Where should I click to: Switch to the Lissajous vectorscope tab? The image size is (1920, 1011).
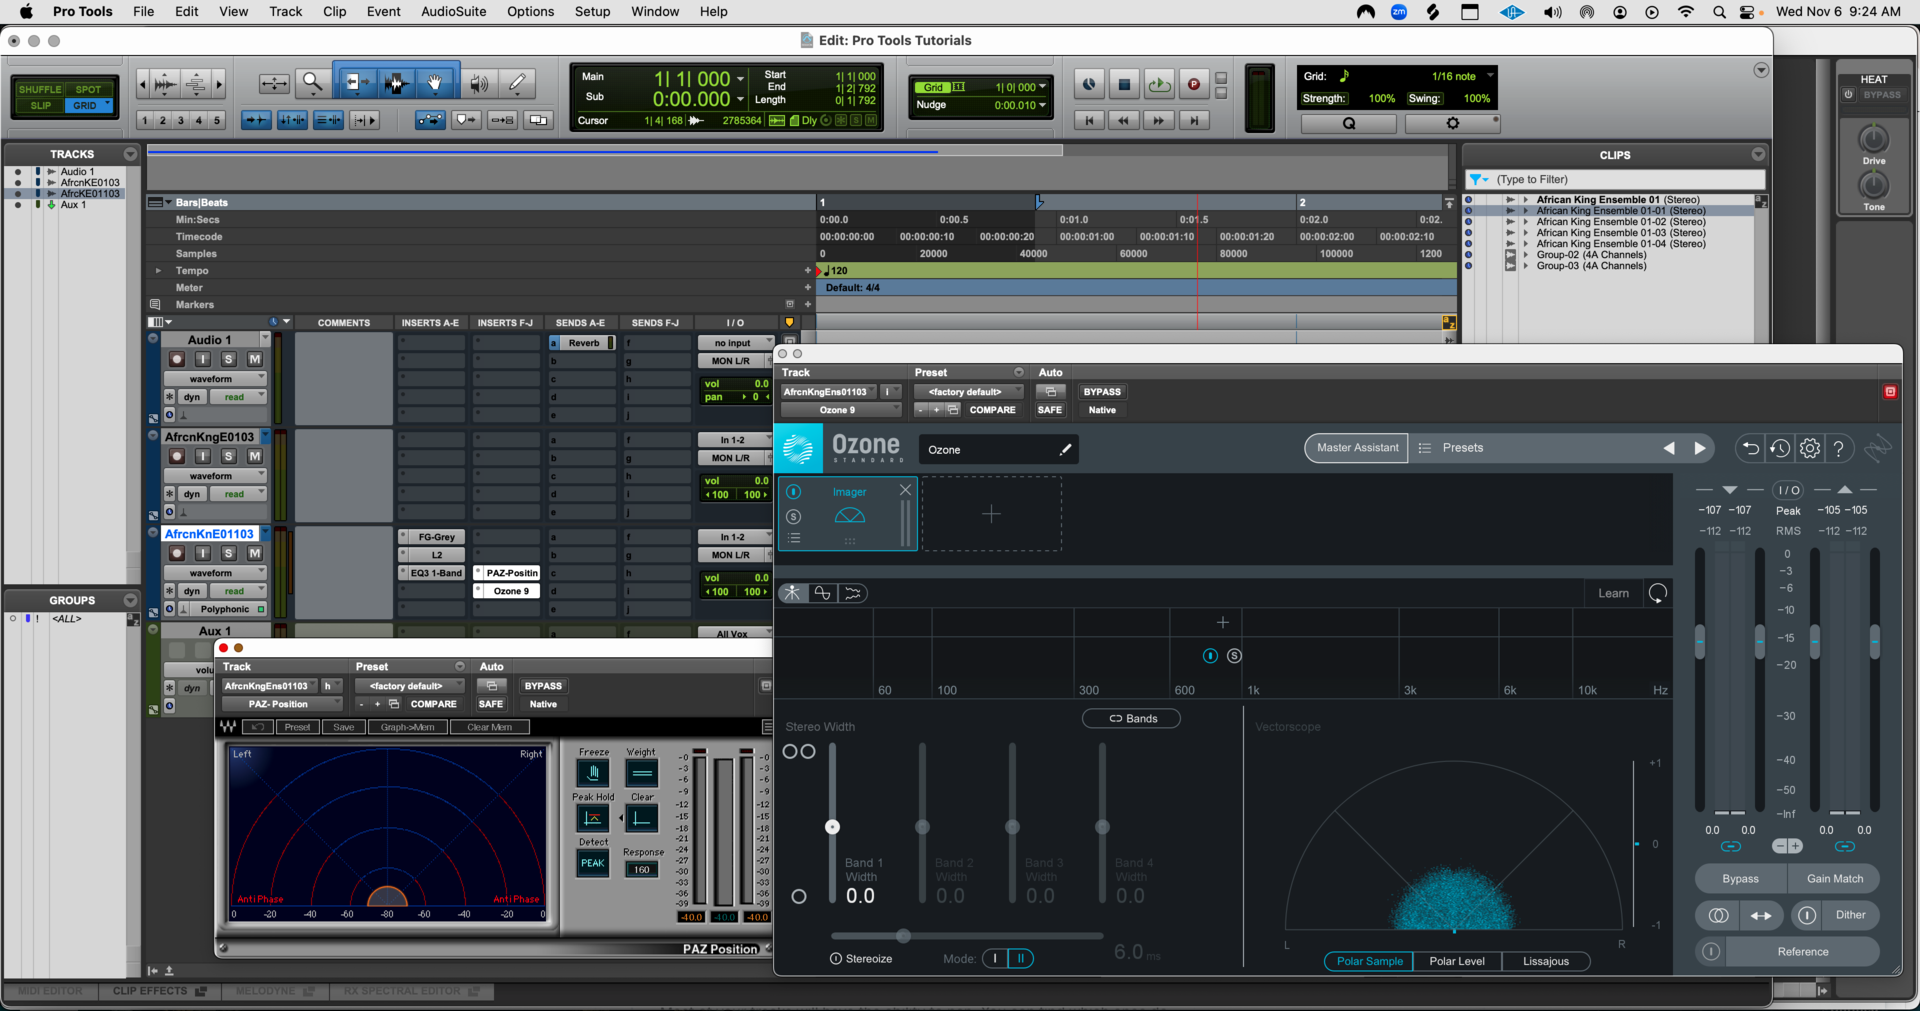click(1546, 961)
